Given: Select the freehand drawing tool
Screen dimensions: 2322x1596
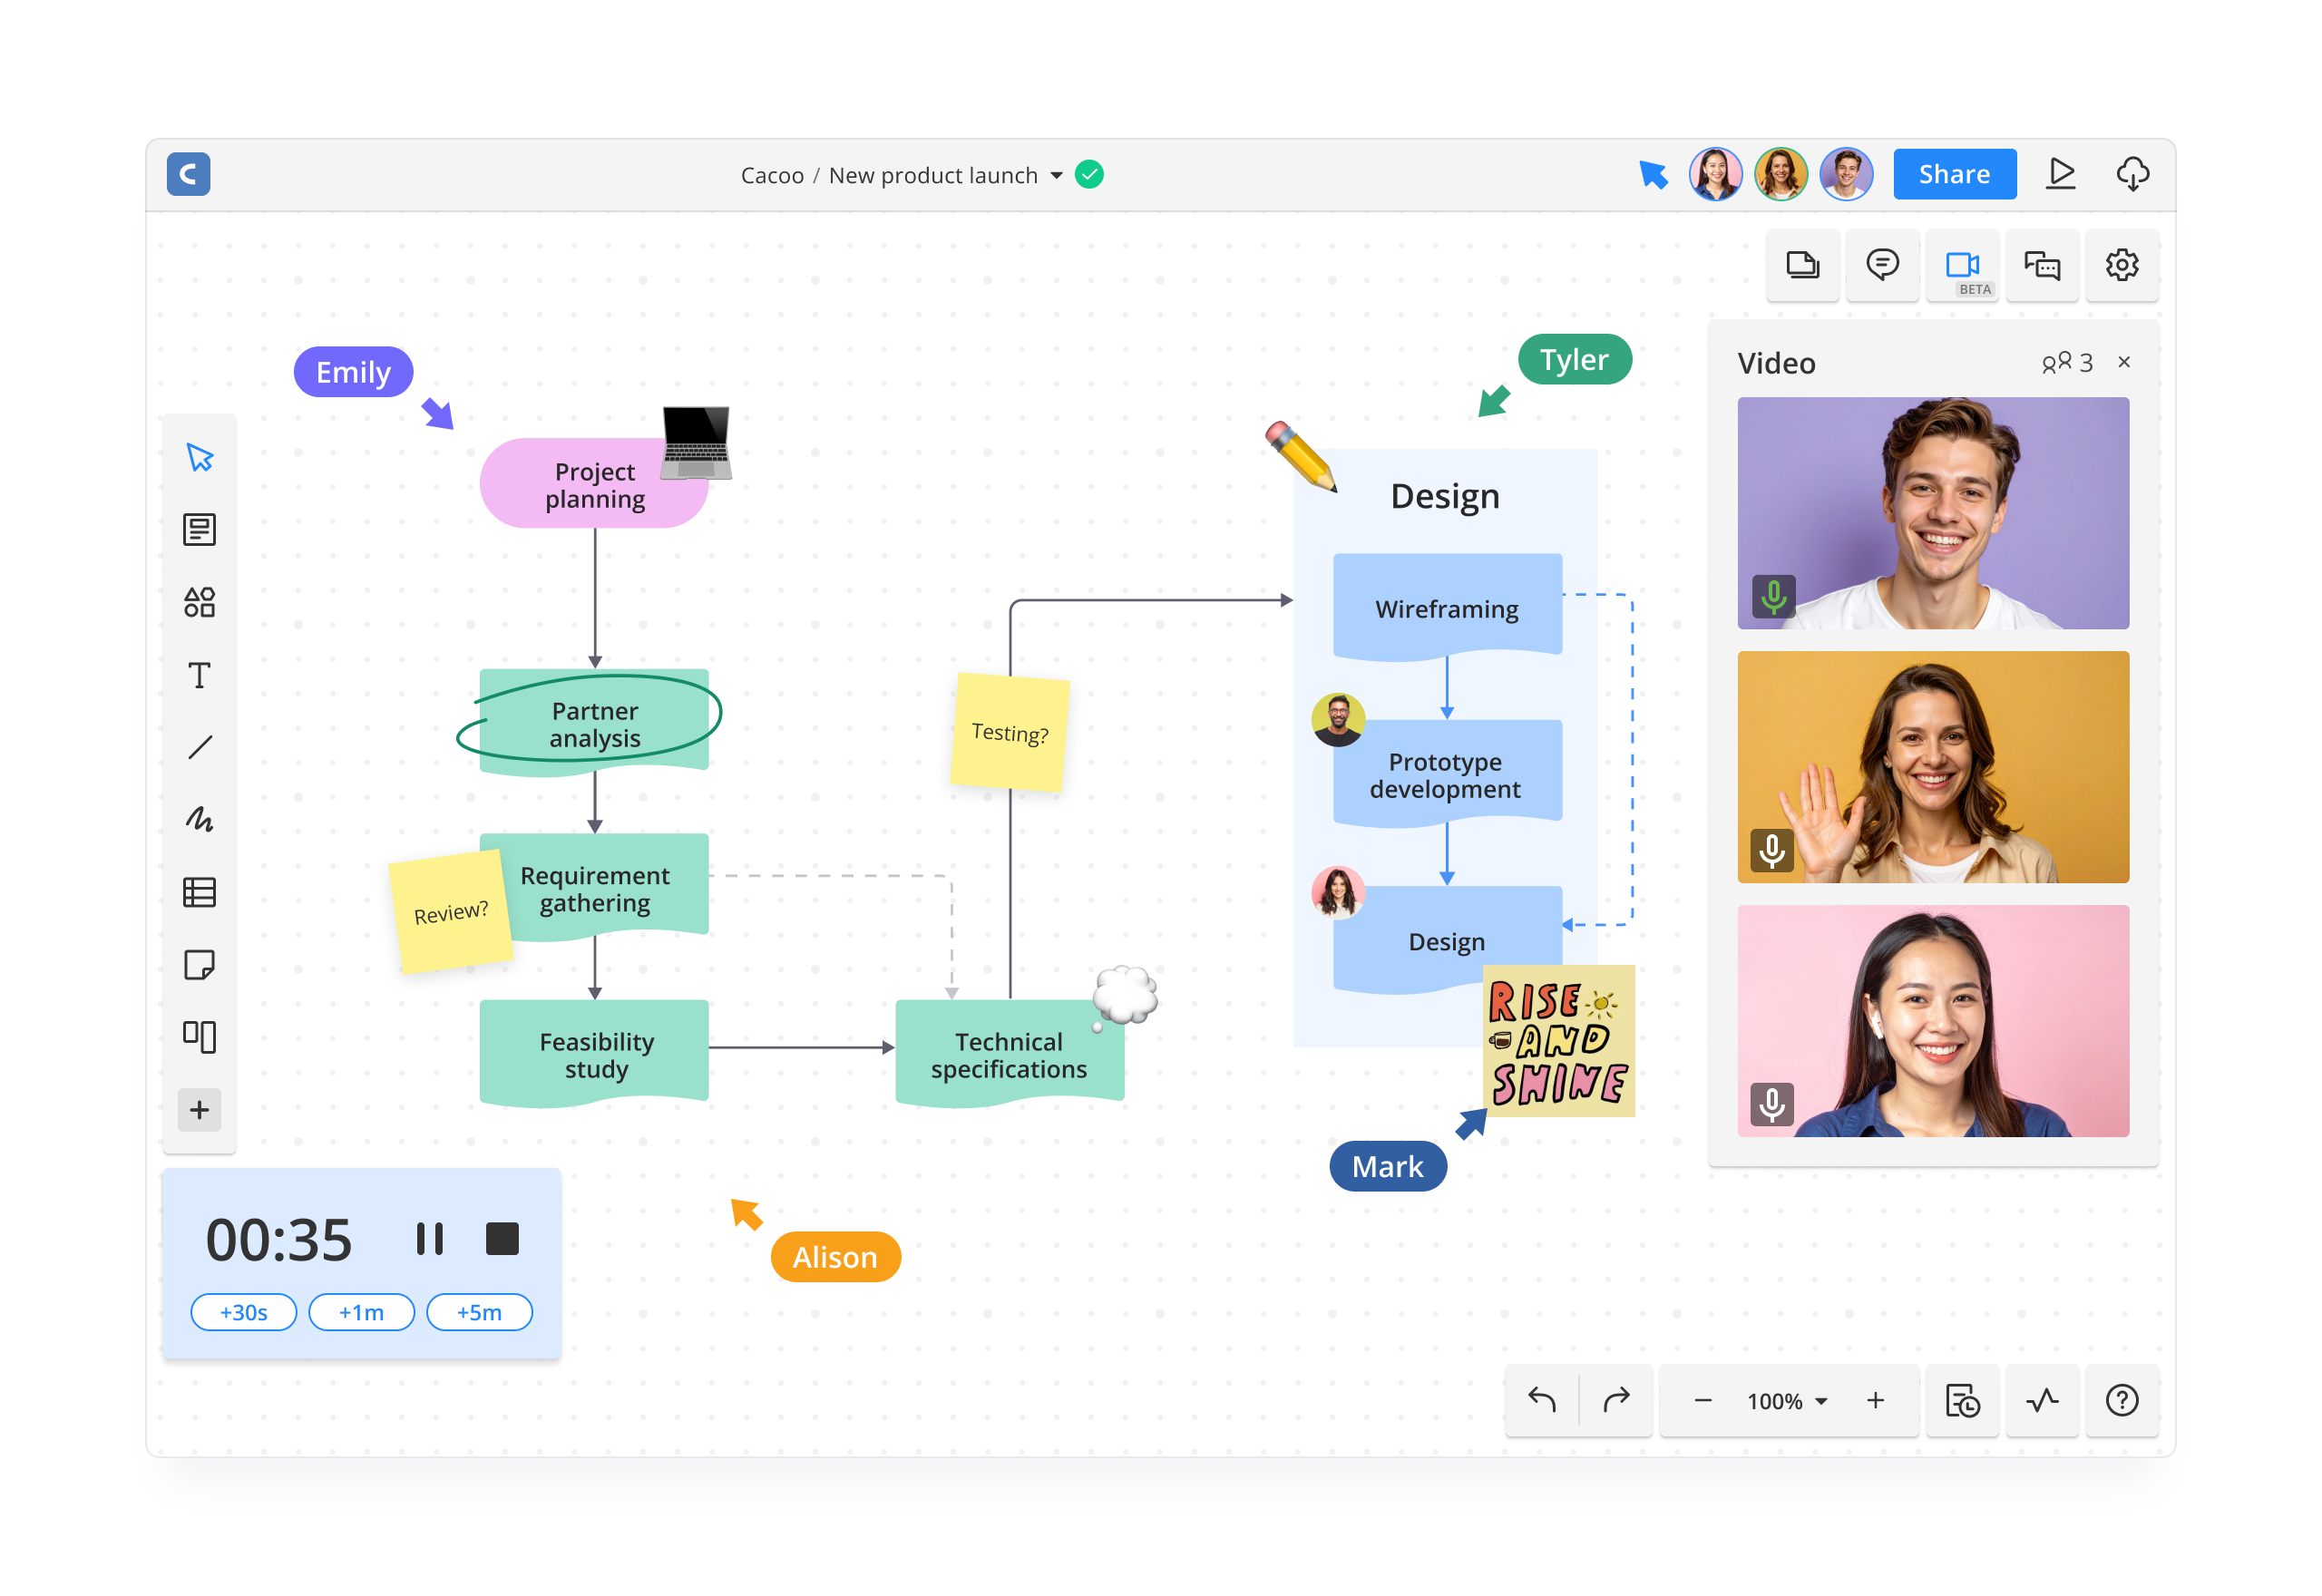Looking at the screenshot, I should click(199, 820).
